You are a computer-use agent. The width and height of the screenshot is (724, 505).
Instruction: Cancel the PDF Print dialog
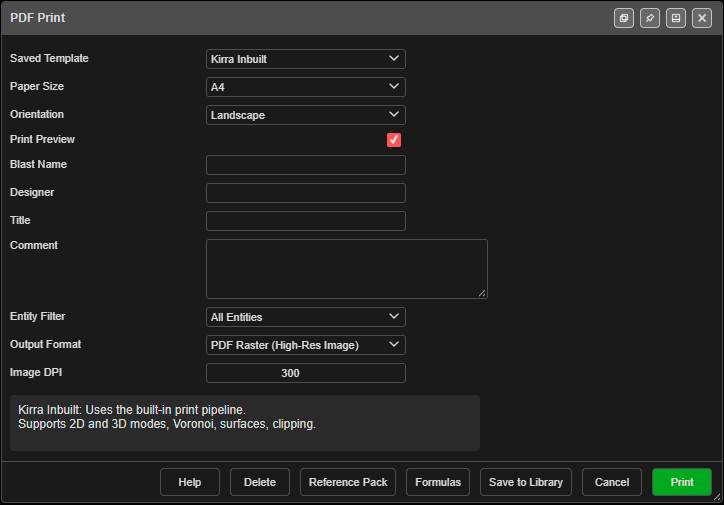click(612, 482)
